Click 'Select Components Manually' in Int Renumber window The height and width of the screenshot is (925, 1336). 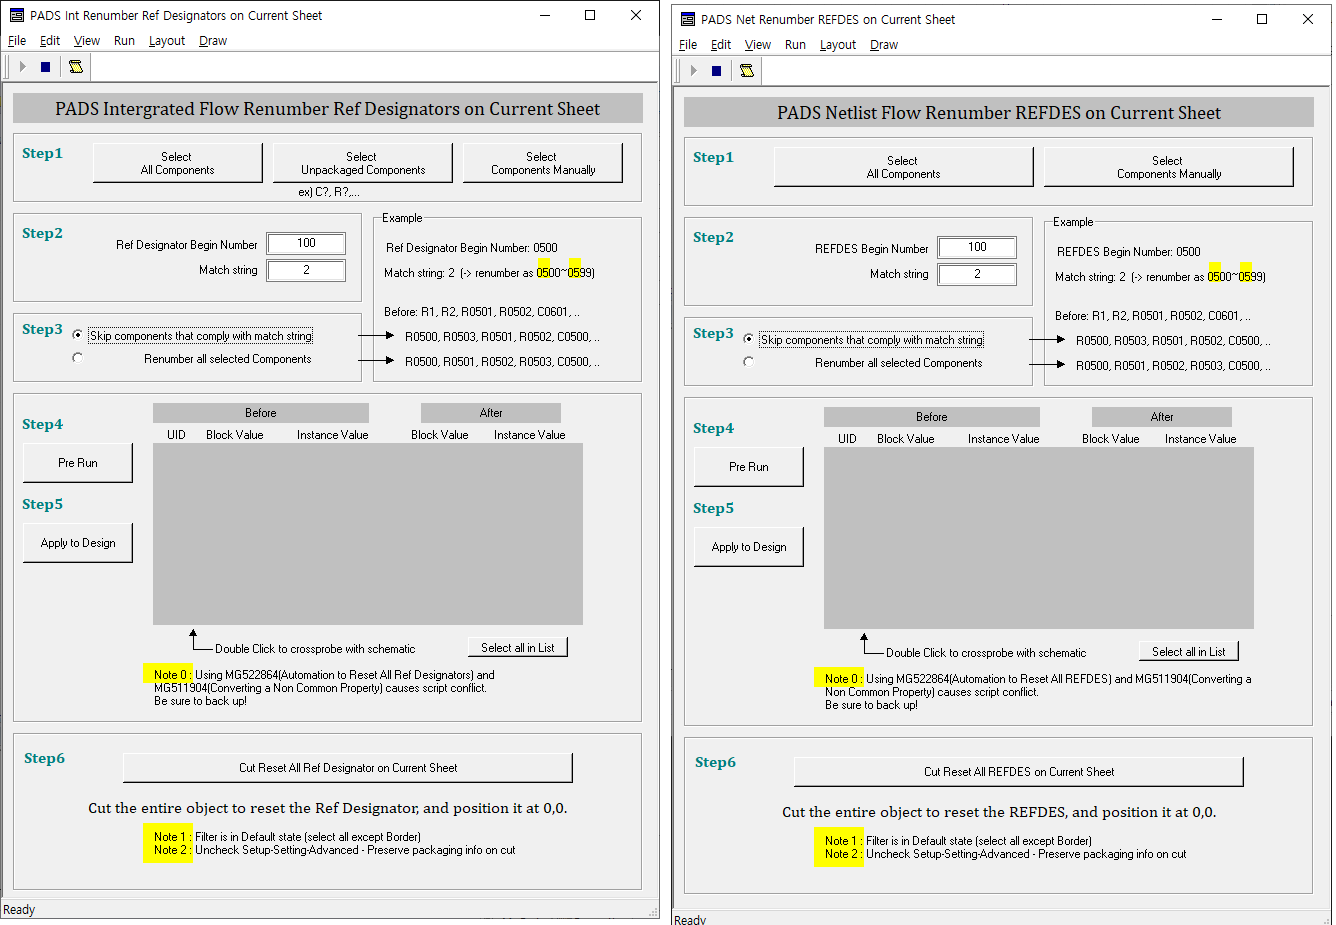point(542,163)
